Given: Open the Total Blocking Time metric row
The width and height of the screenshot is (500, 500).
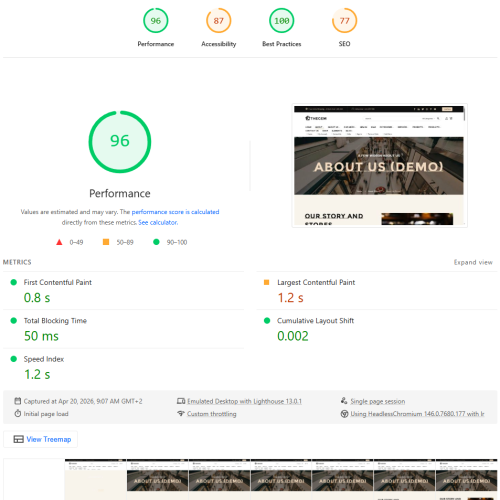Looking at the screenshot, I should pos(123,329).
